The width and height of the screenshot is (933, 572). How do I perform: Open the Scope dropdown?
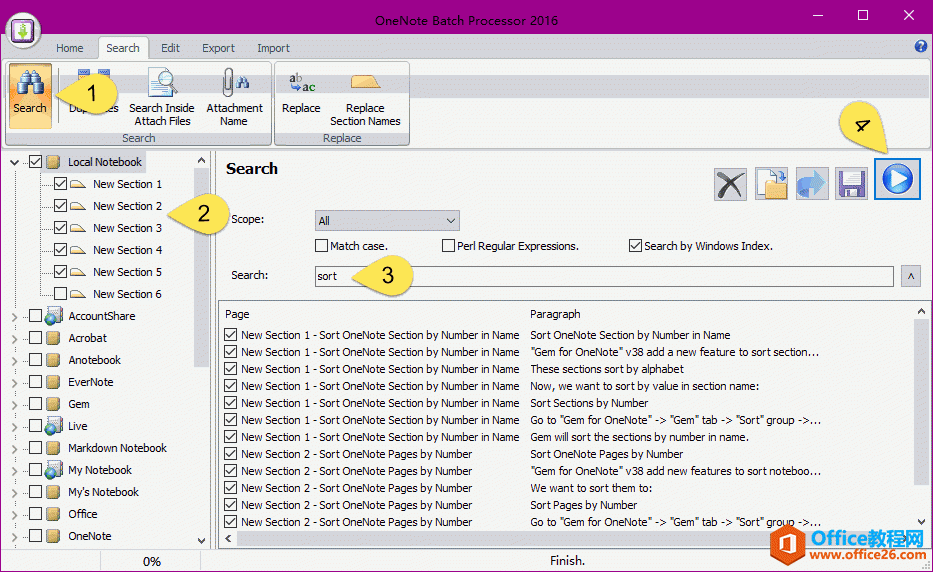point(387,221)
